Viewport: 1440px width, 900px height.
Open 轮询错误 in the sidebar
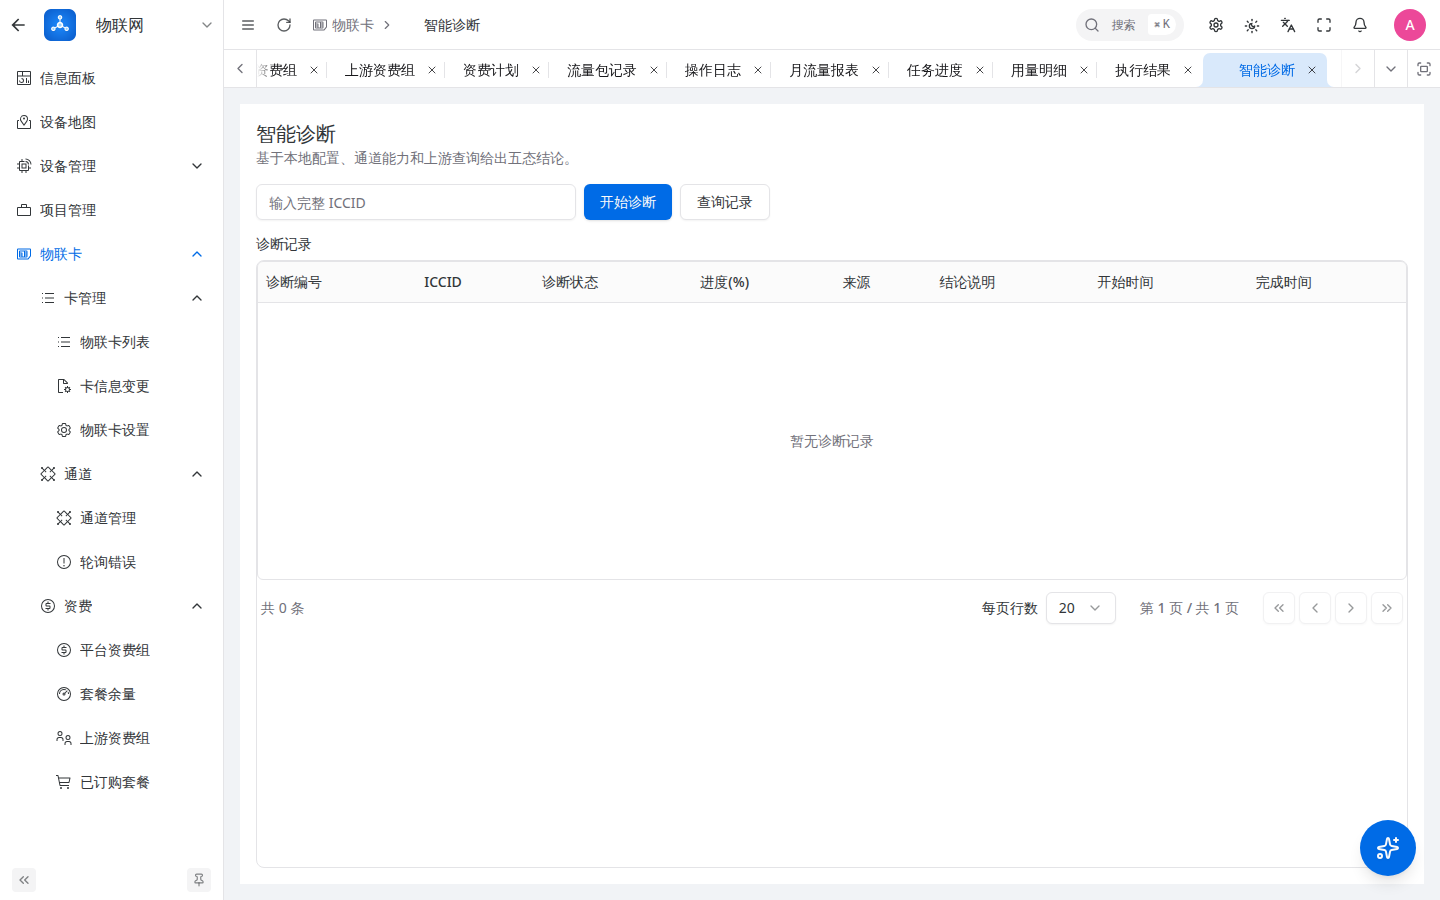tap(111, 562)
